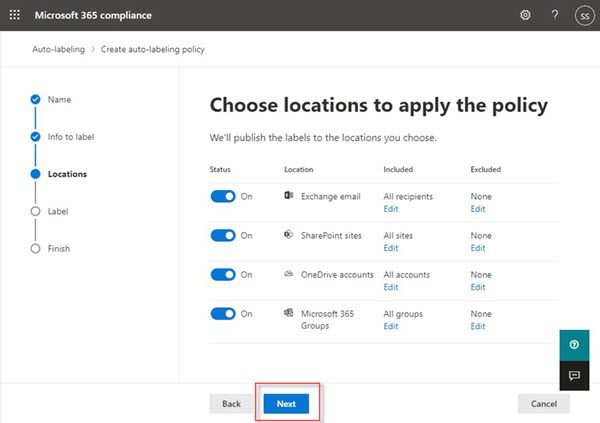Viewport: 600px width, 423px height.
Task: Cancel the policy creation
Action: point(543,403)
